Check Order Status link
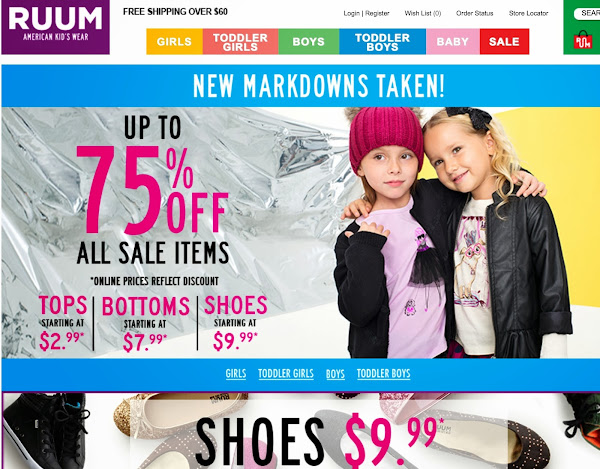The image size is (600, 469). tap(474, 13)
